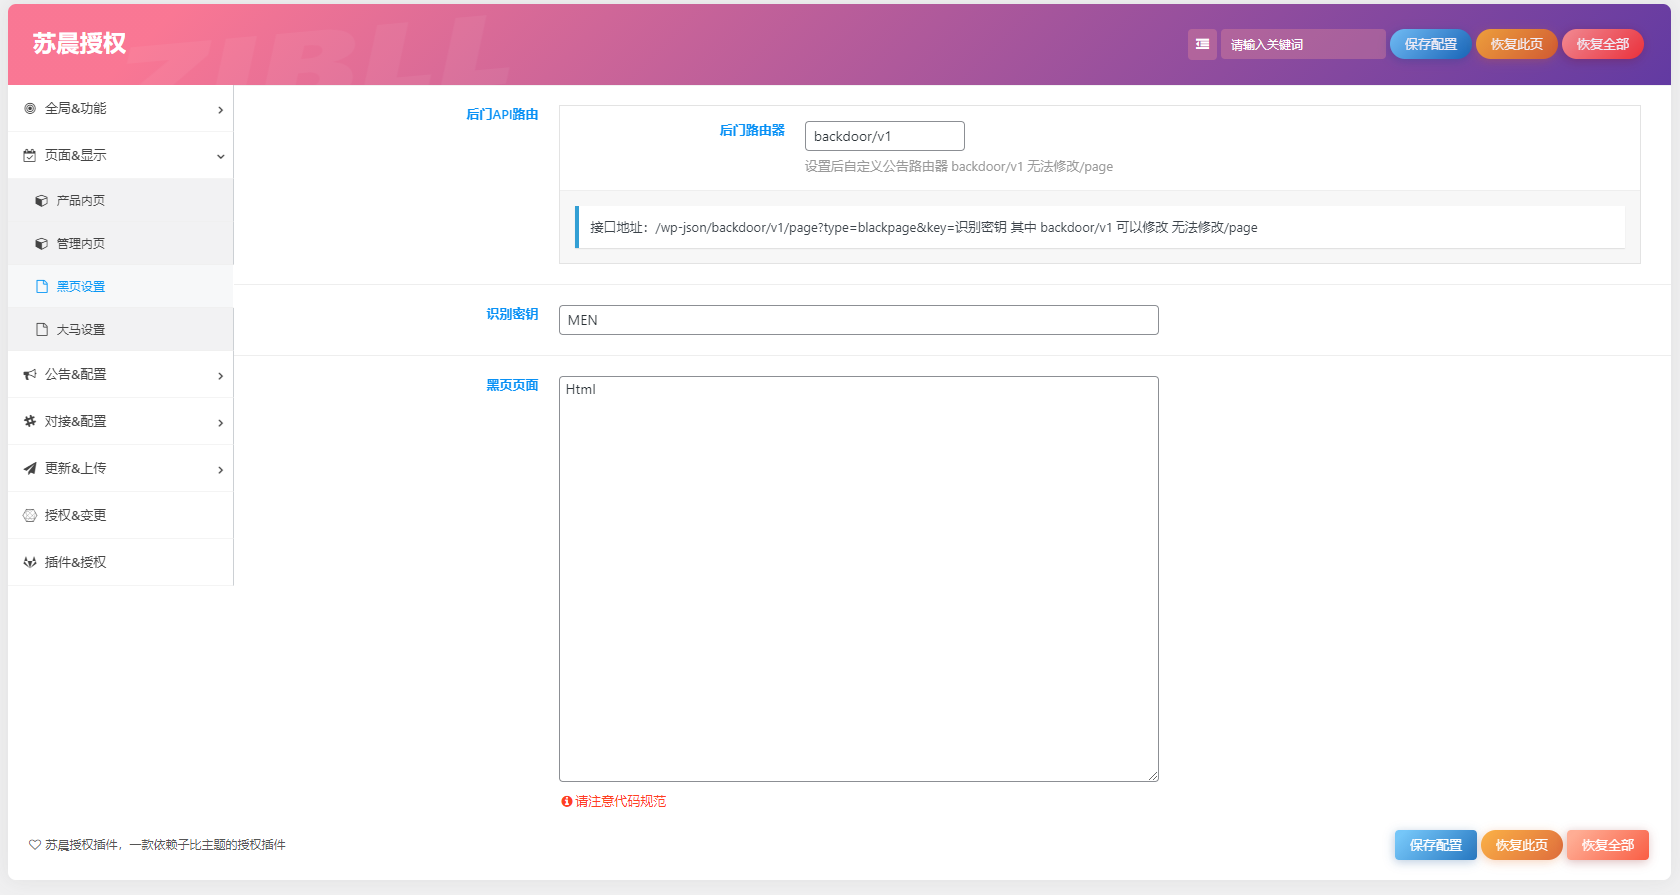Click the heart icon in the footer
The width and height of the screenshot is (1680, 895).
(x=35, y=845)
